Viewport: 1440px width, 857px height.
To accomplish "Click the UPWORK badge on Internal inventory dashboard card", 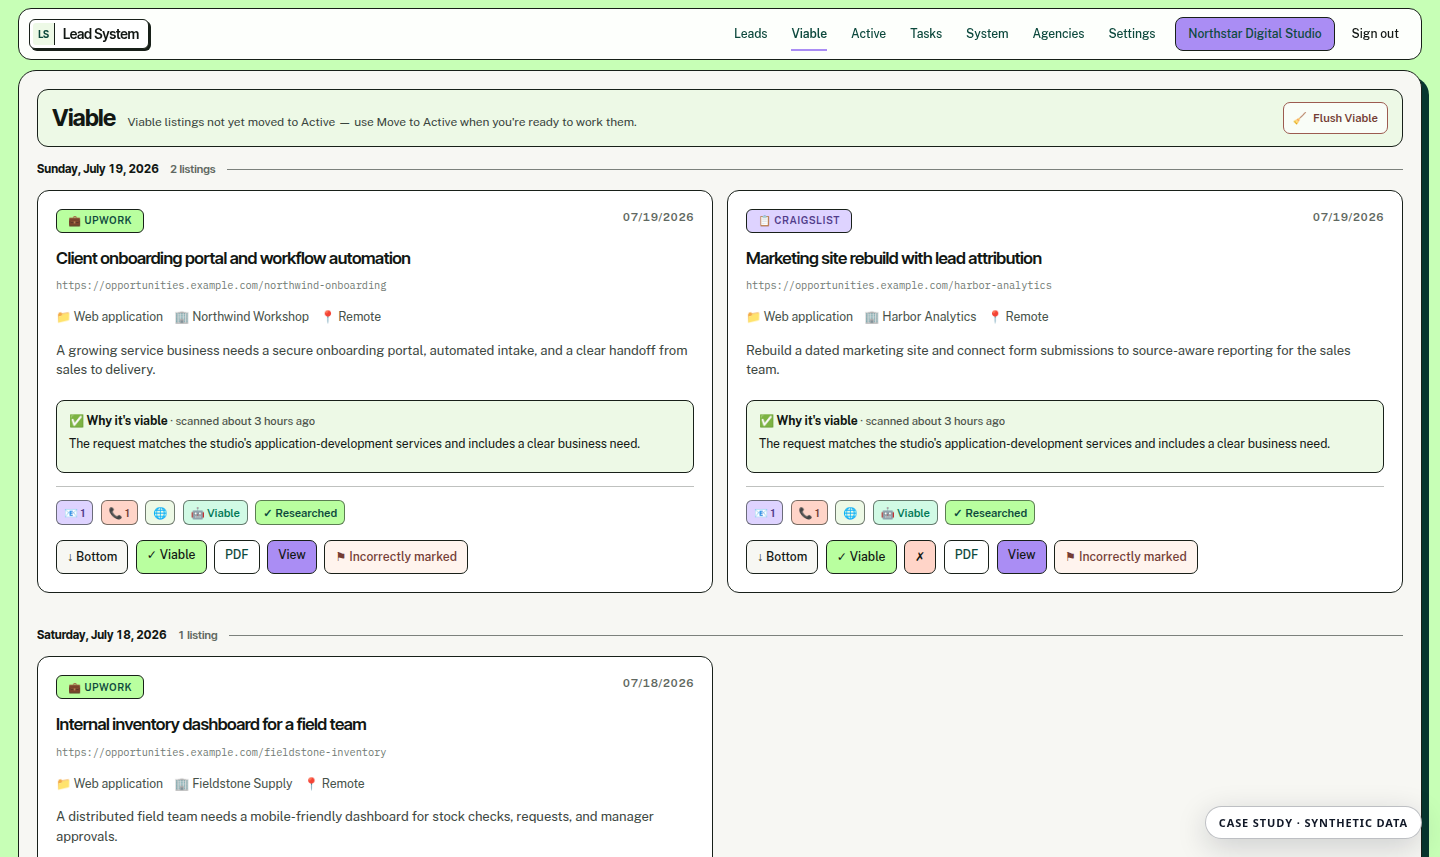I will [100, 688].
